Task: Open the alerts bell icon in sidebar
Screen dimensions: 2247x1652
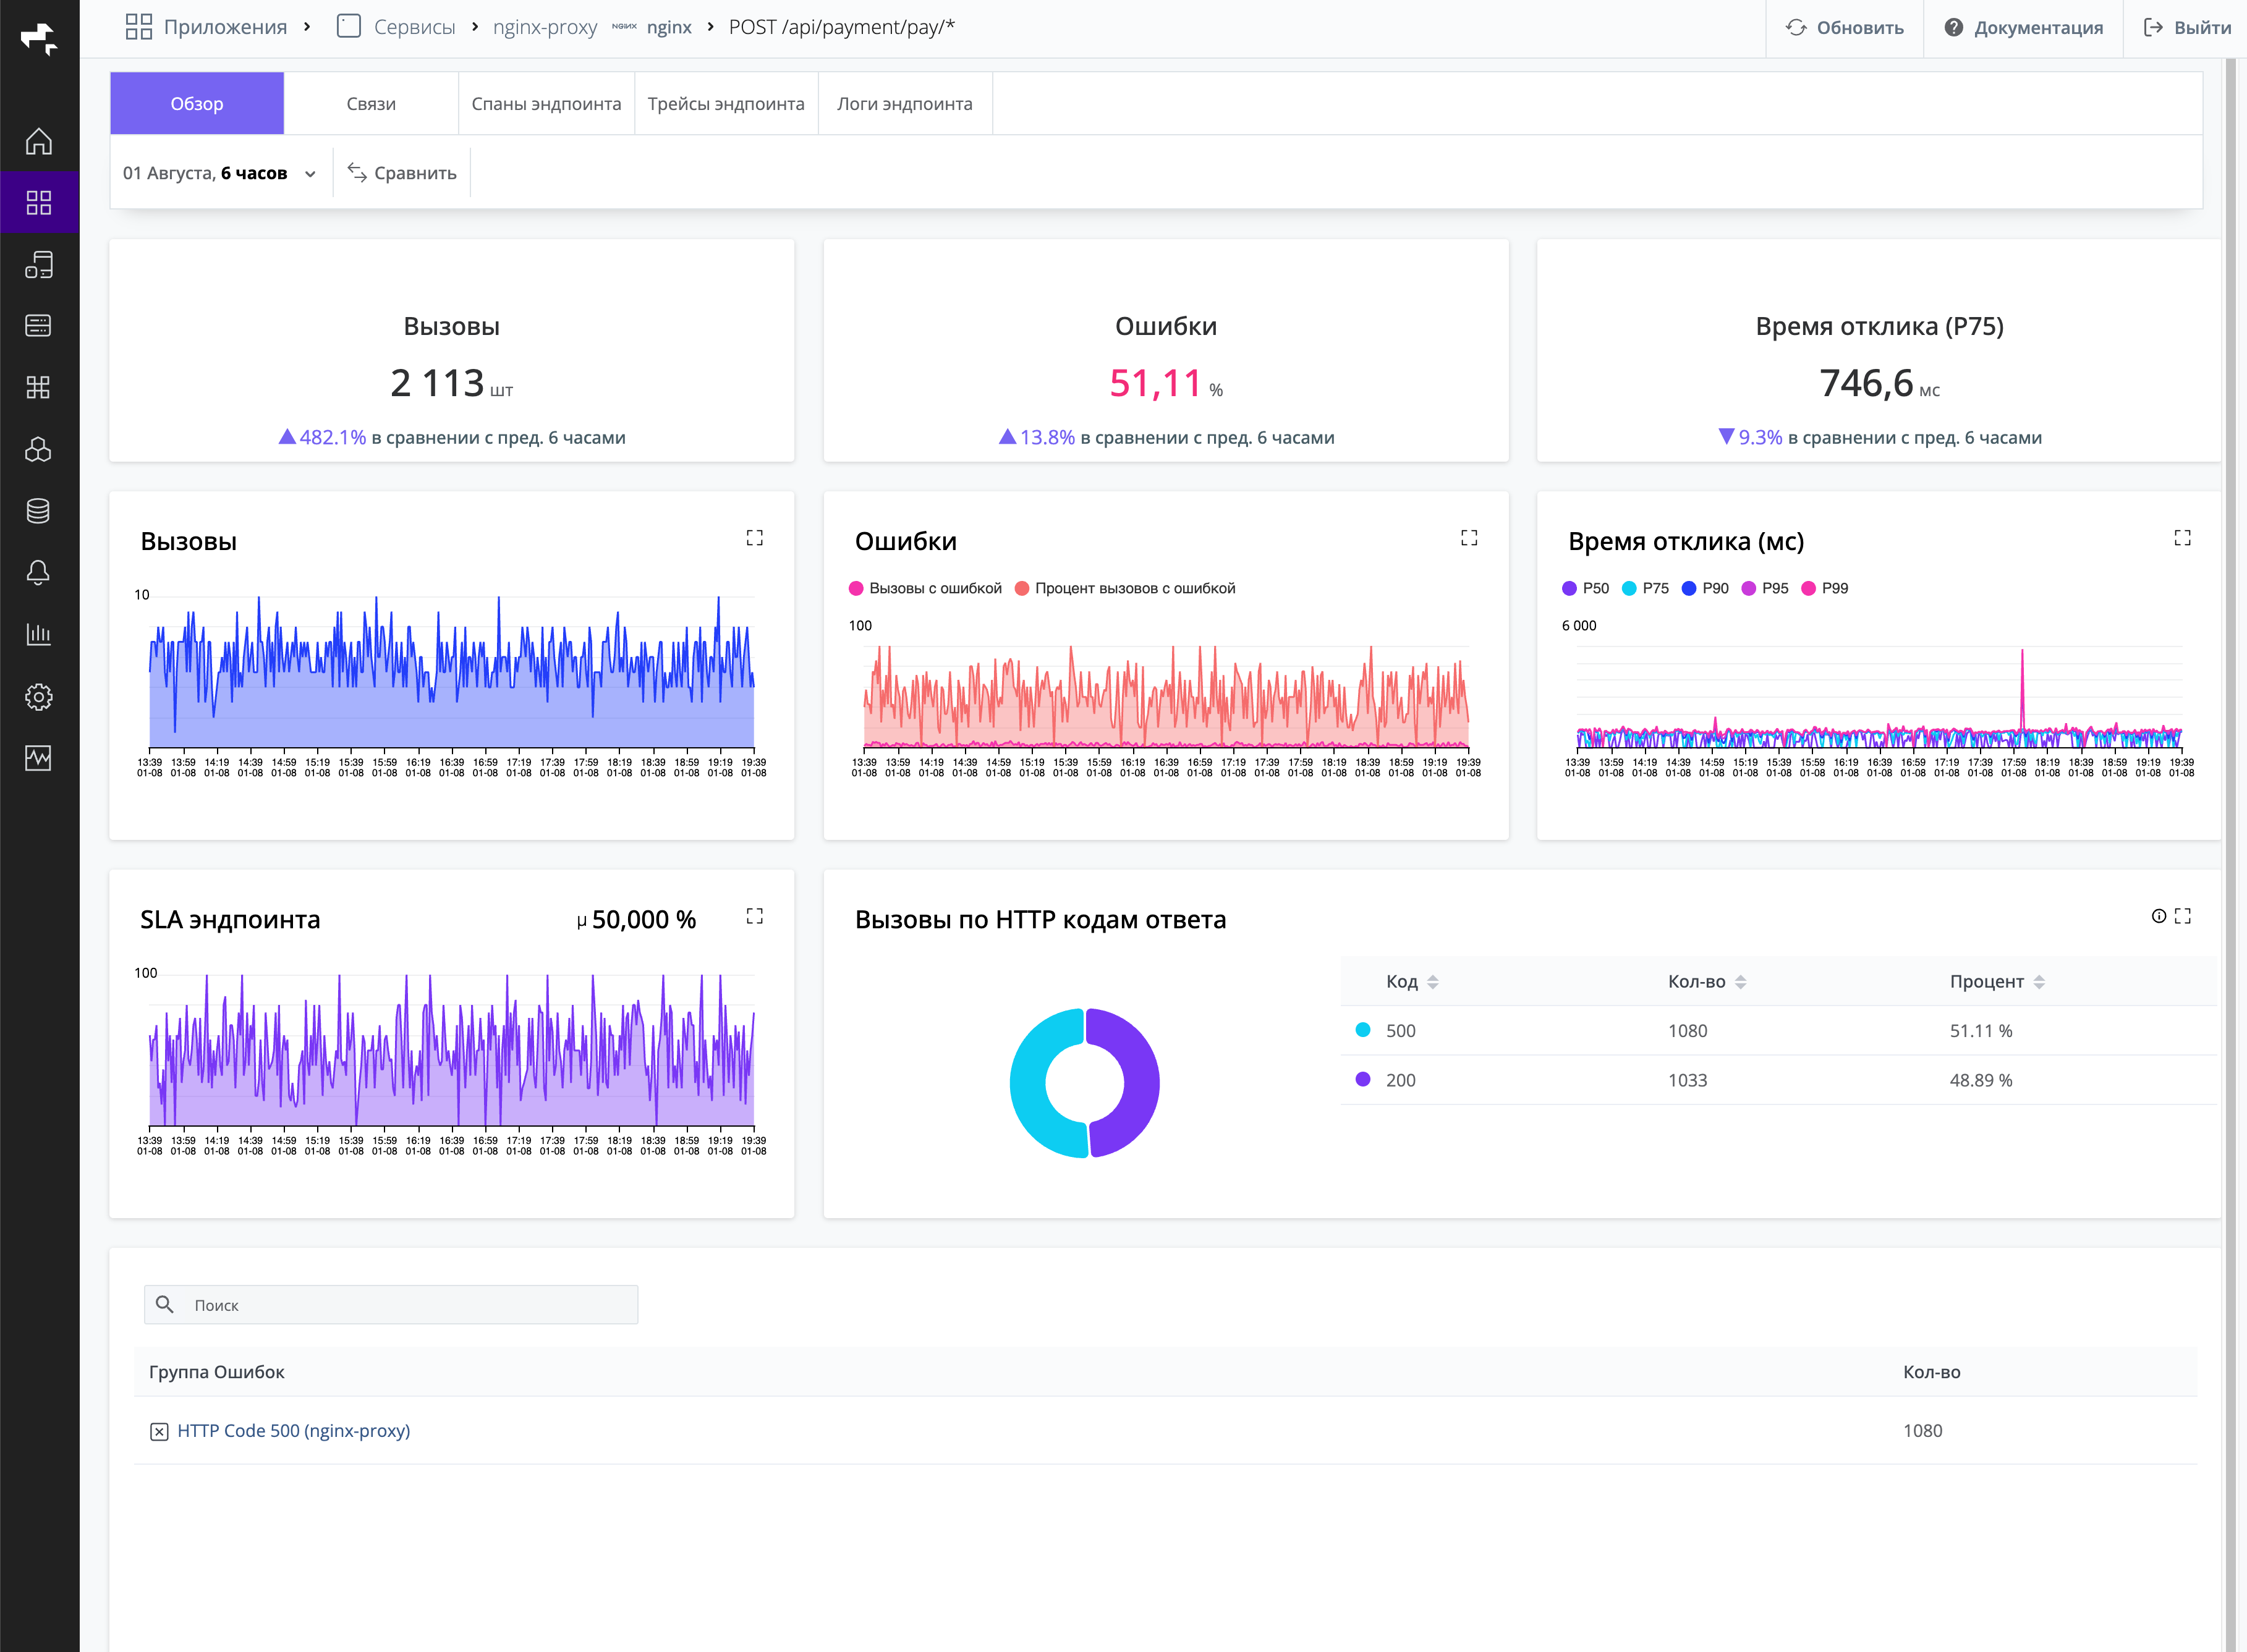Action: click(x=39, y=573)
